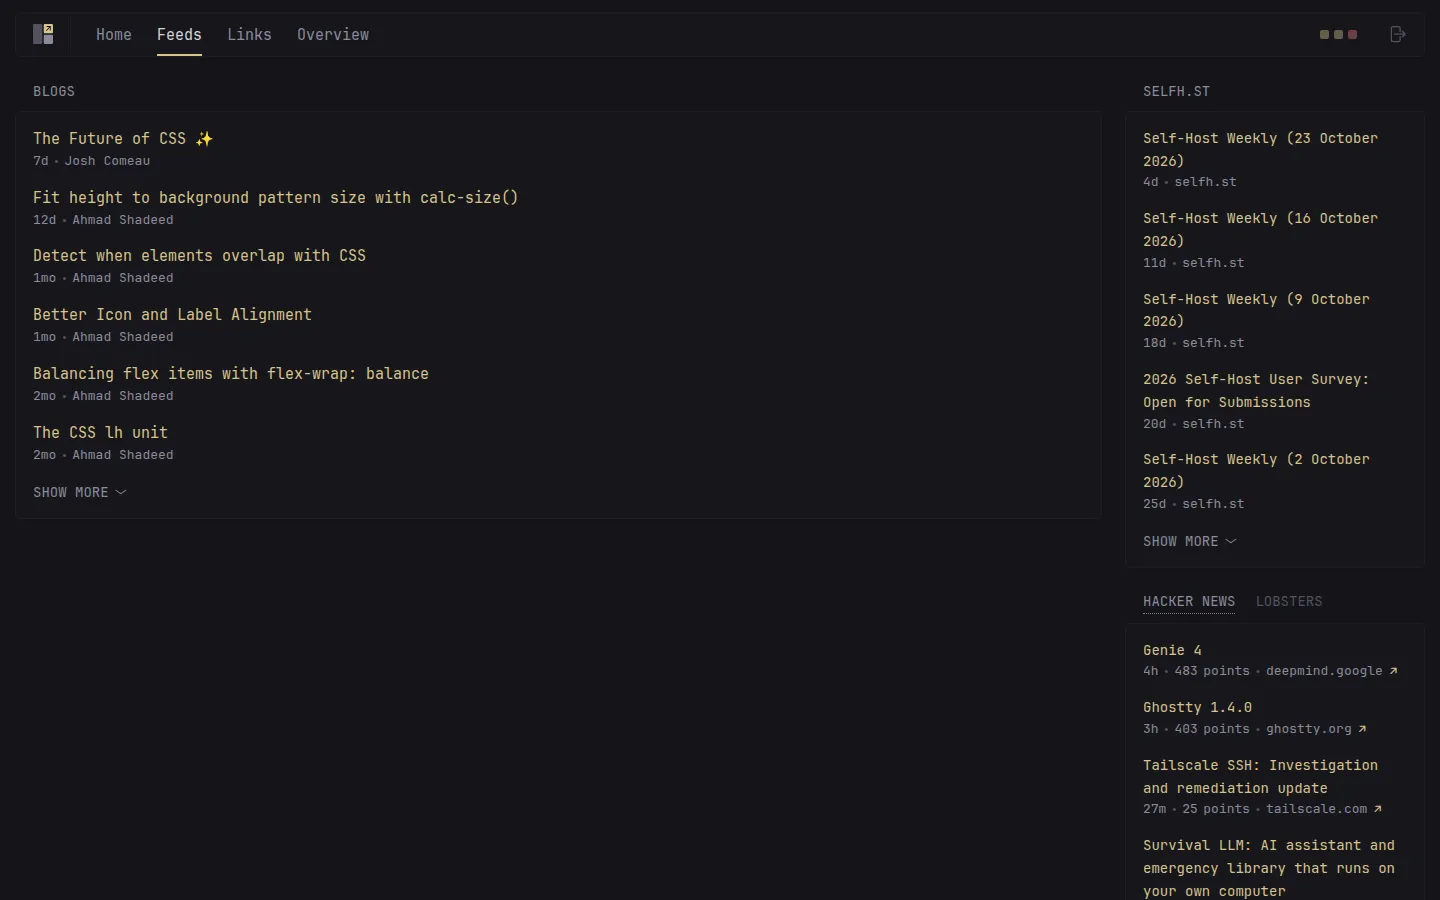Click the "4d" age under 23 October weekly
The image size is (1440, 900).
click(x=1151, y=182)
